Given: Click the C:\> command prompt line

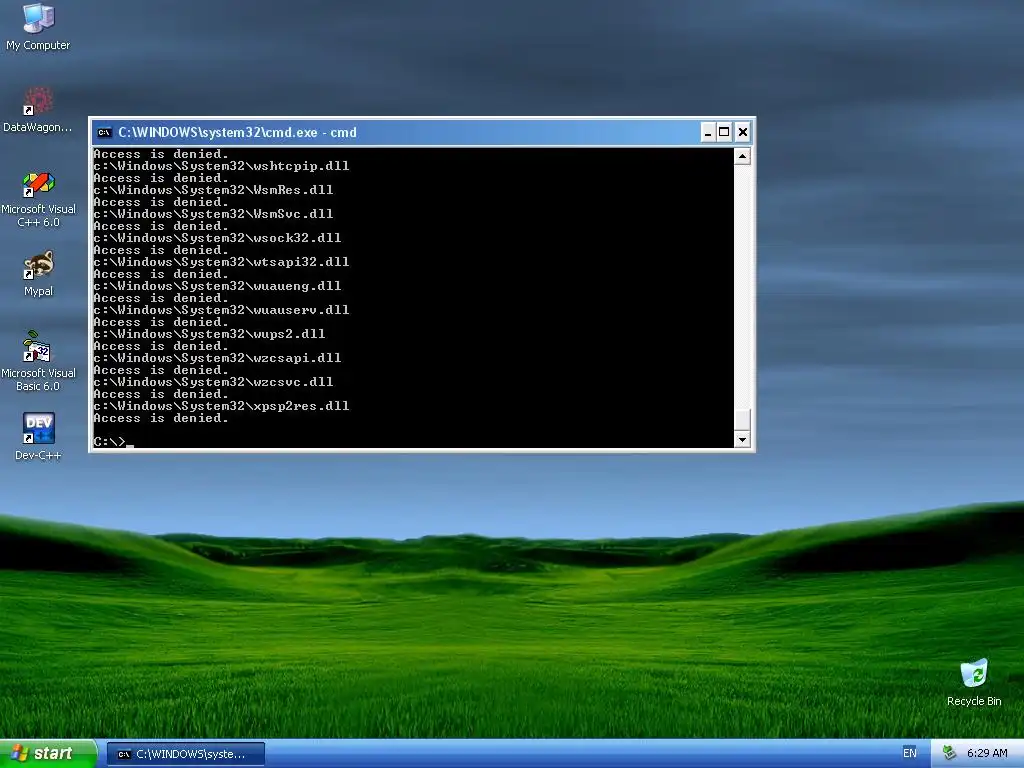Looking at the screenshot, I should (114, 442).
